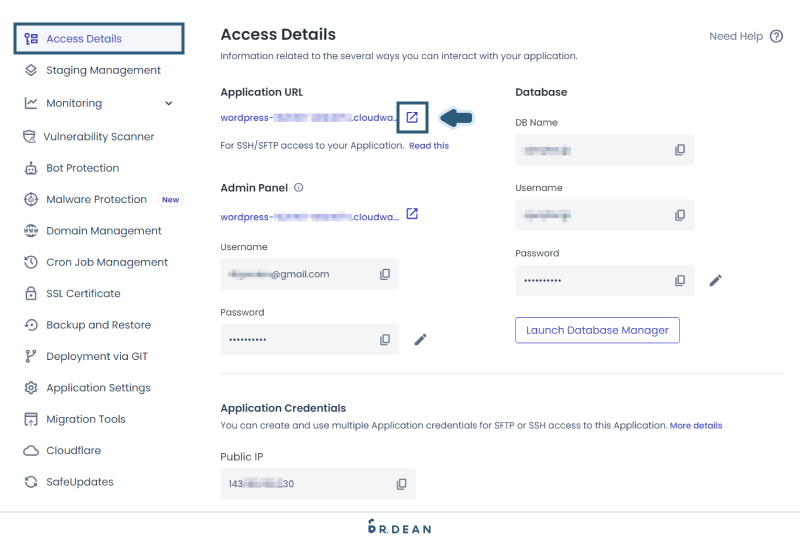The image size is (800, 542).
Task: Click the DB Name field
Action: (x=605, y=150)
